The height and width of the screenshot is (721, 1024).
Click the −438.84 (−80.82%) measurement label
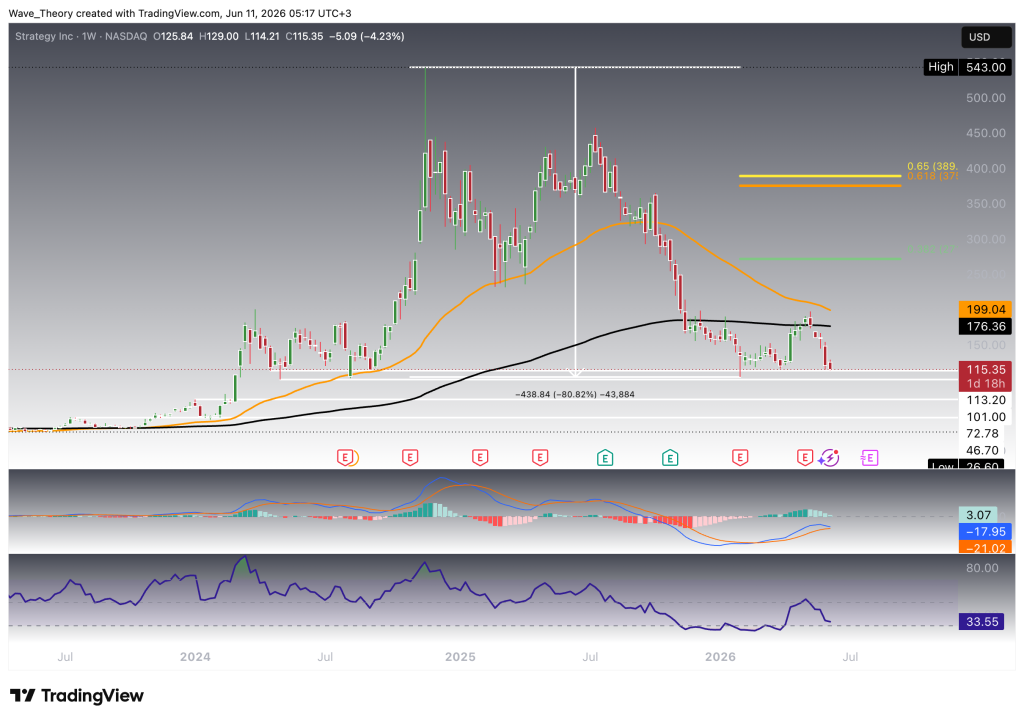[x=575, y=394]
